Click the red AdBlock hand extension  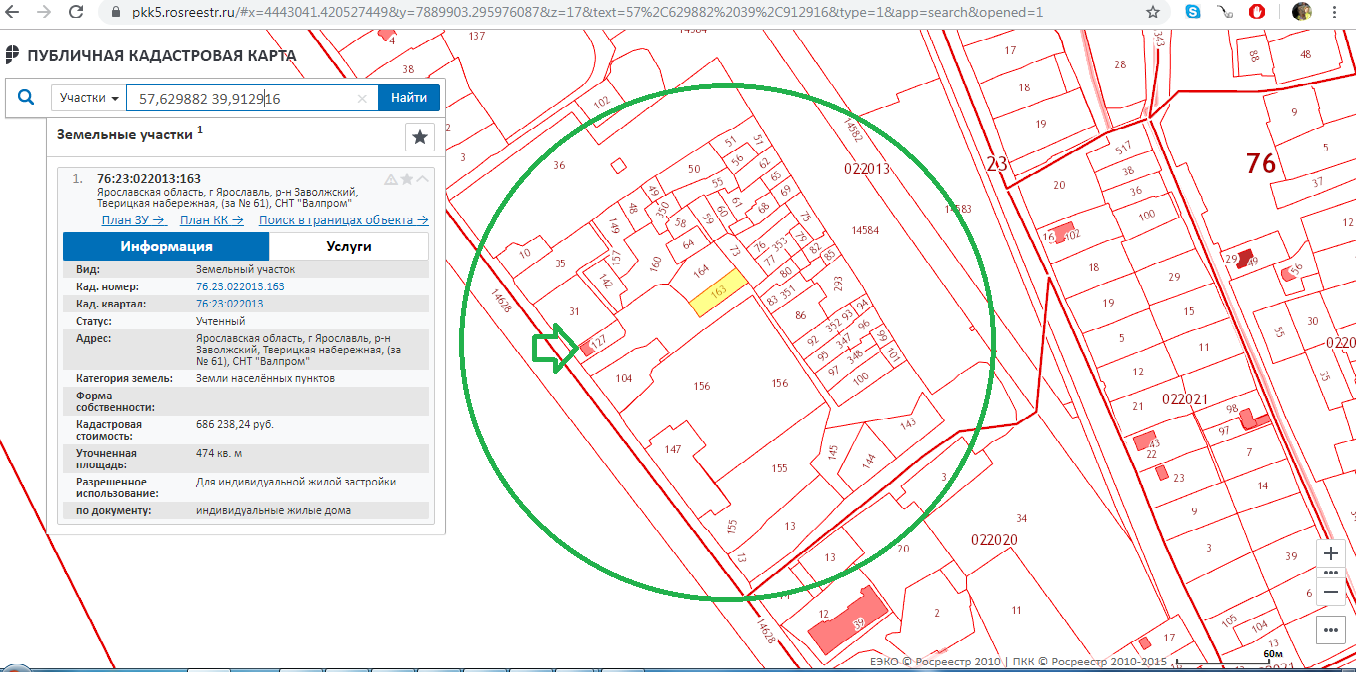1258,12
